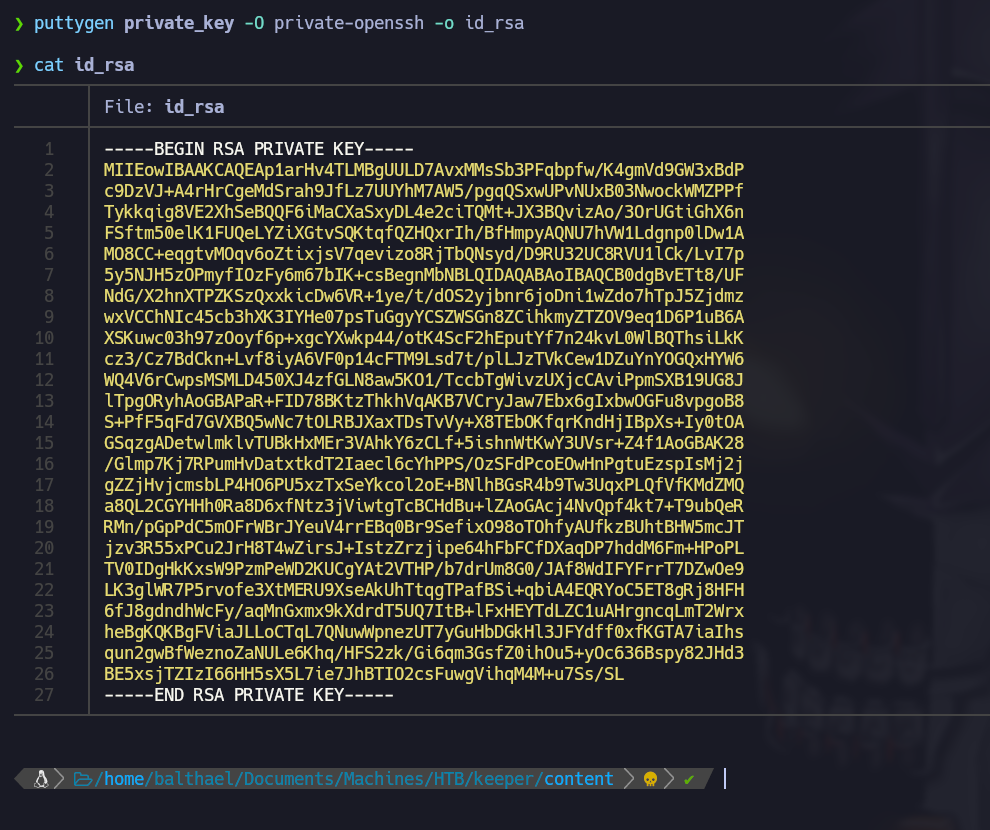This screenshot has width=990, height=830.
Task: Click the chevron between skull and checkmark
Action: click(670, 779)
